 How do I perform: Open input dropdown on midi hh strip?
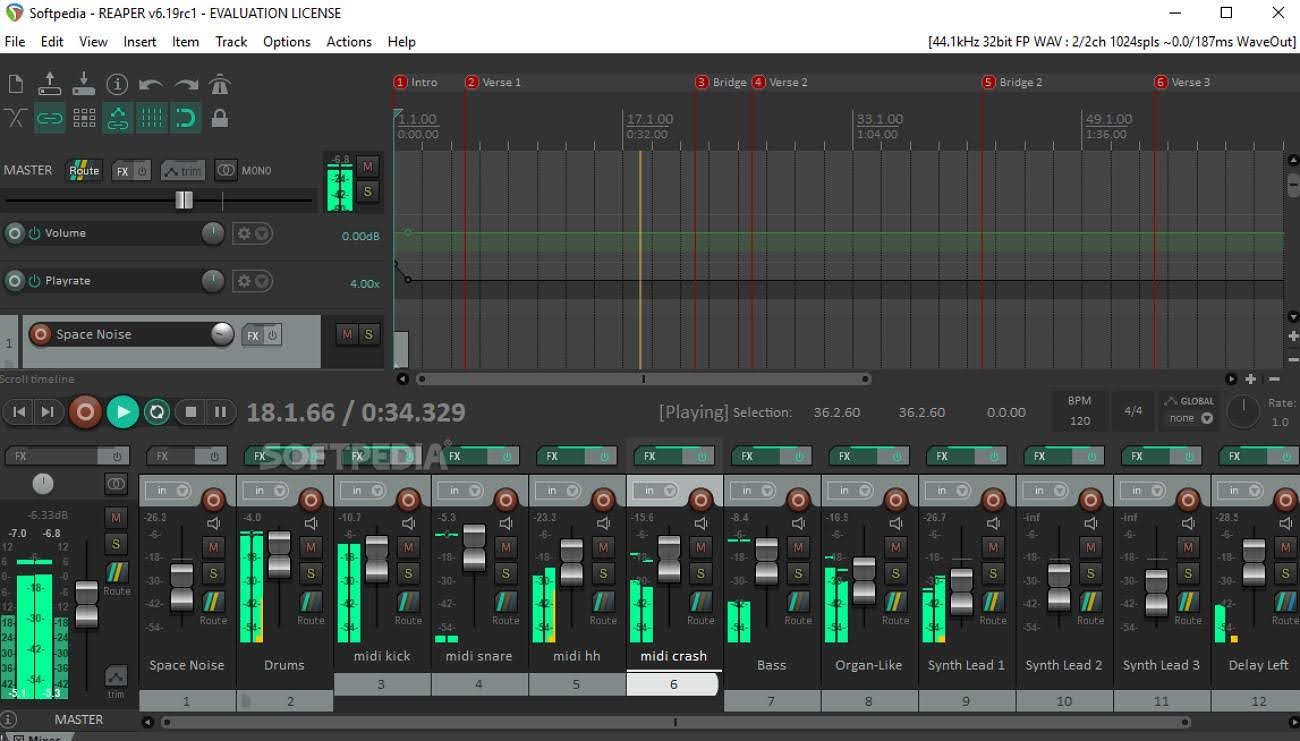pyautogui.click(x=557, y=491)
